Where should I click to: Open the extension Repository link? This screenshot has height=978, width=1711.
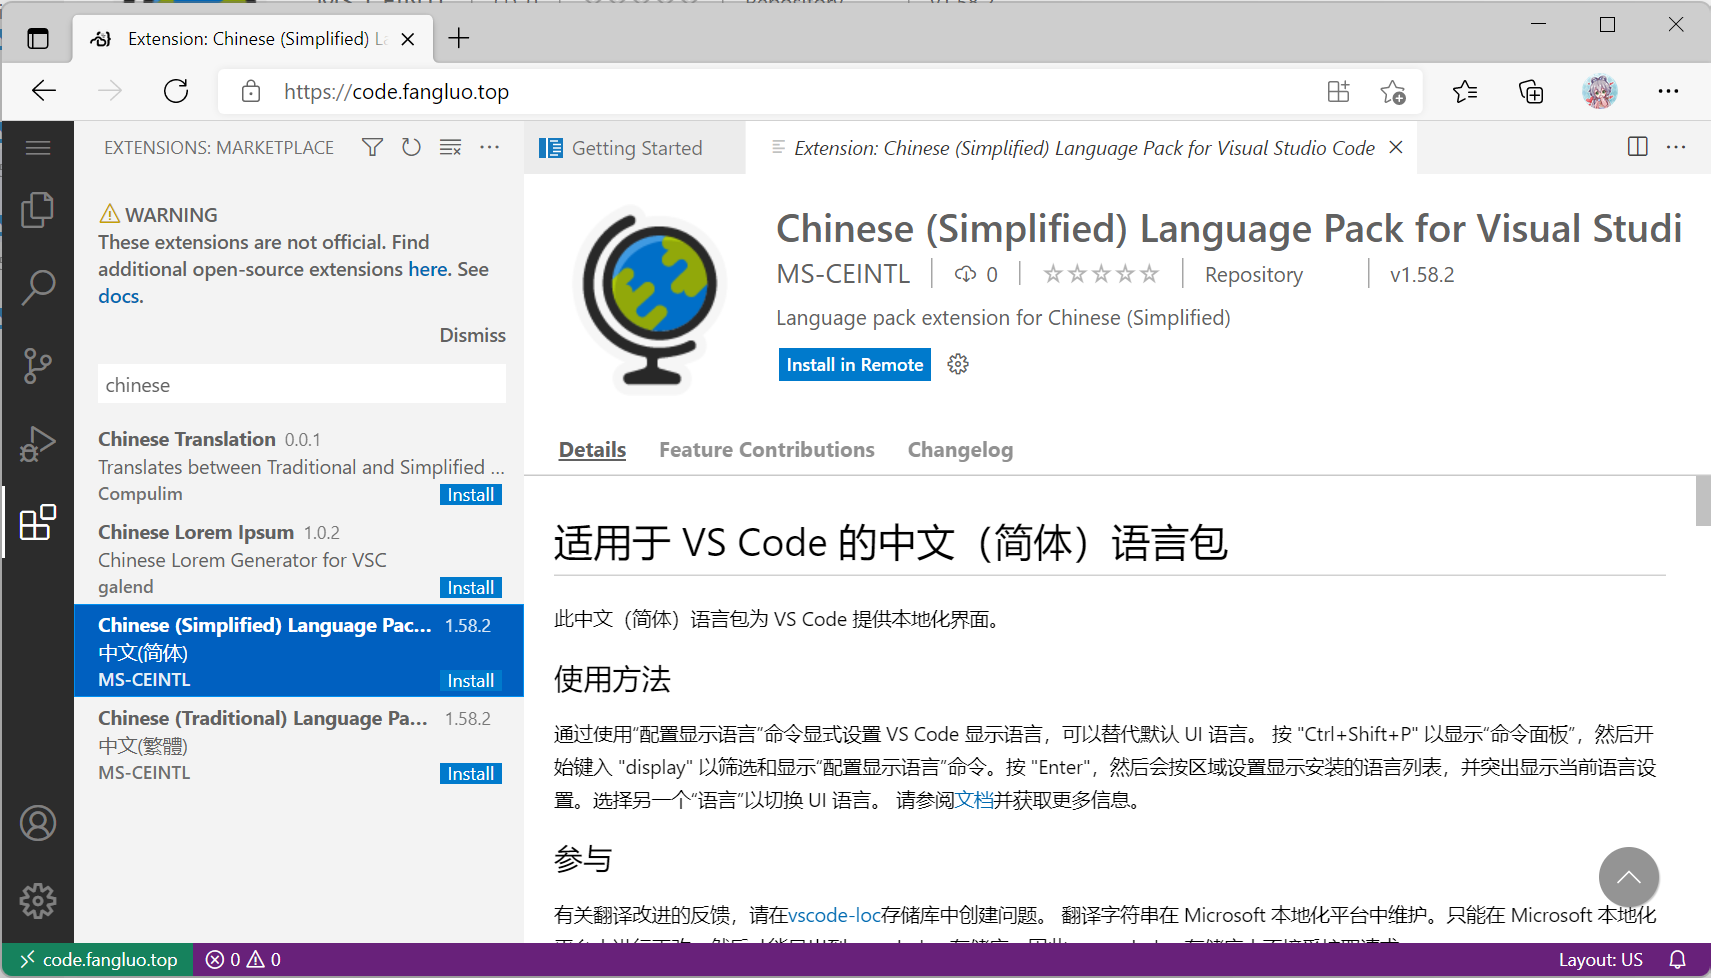pyautogui.click(x=1254, y=275)
